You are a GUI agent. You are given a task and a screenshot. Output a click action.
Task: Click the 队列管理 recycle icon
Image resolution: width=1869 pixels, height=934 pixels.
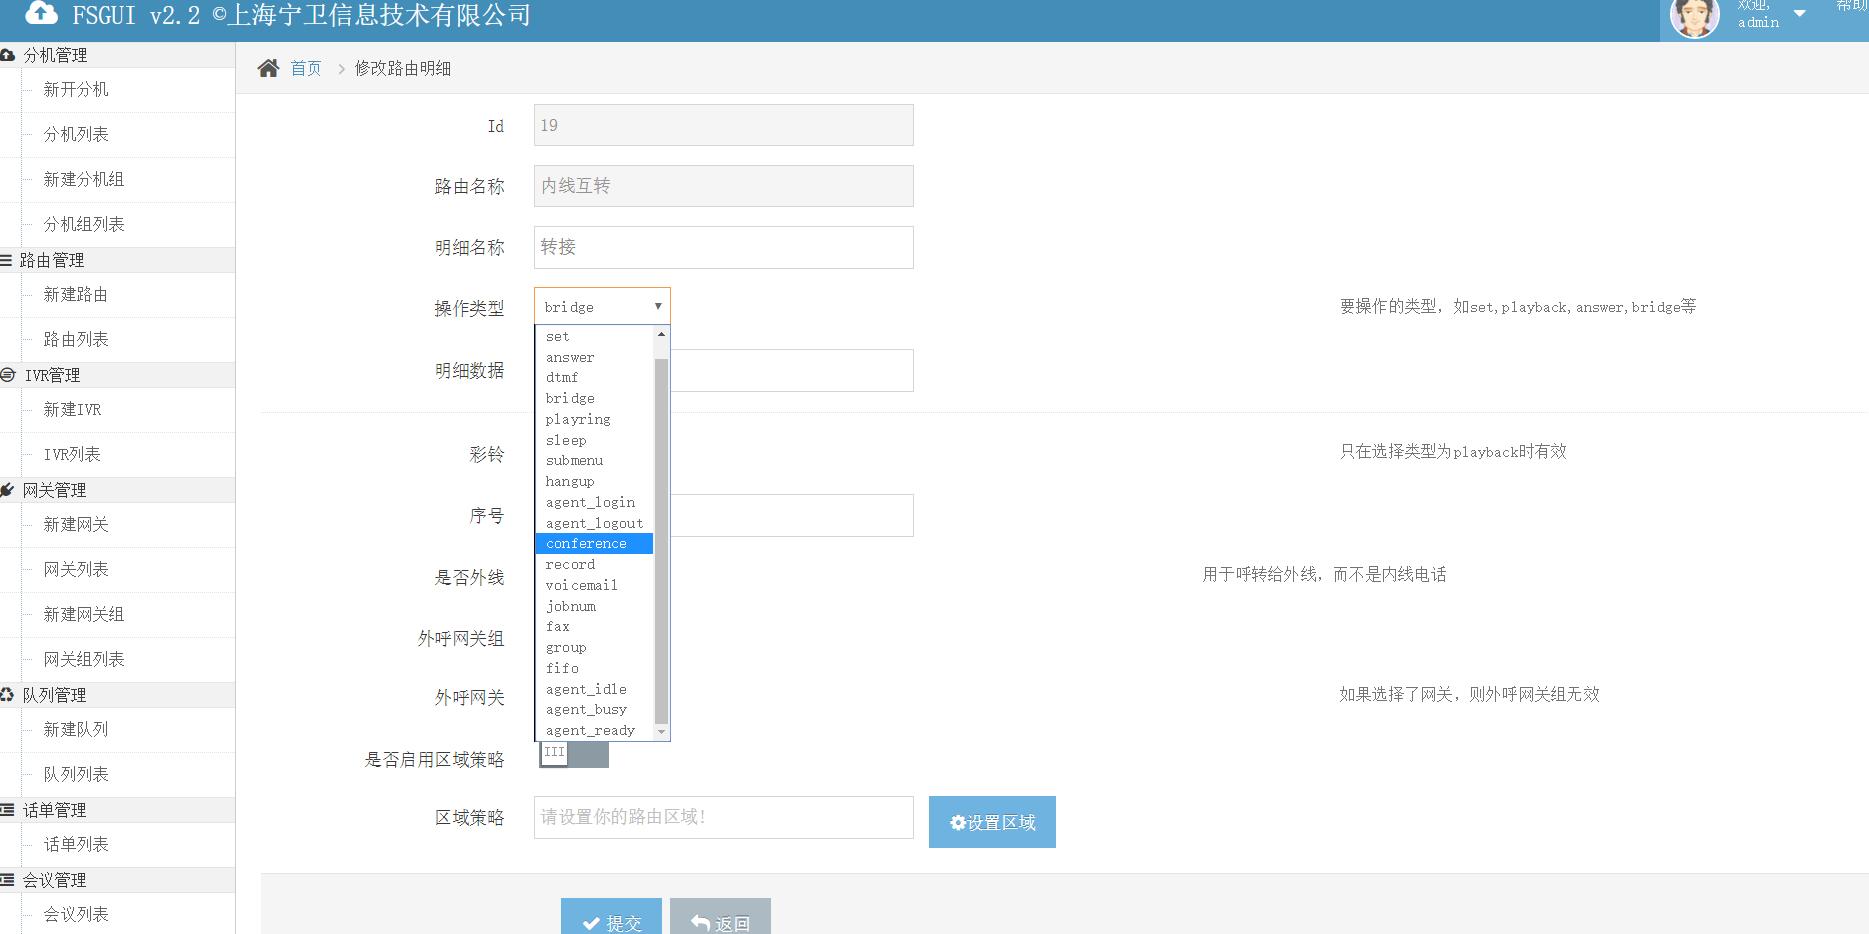click(x=8, y=695)
